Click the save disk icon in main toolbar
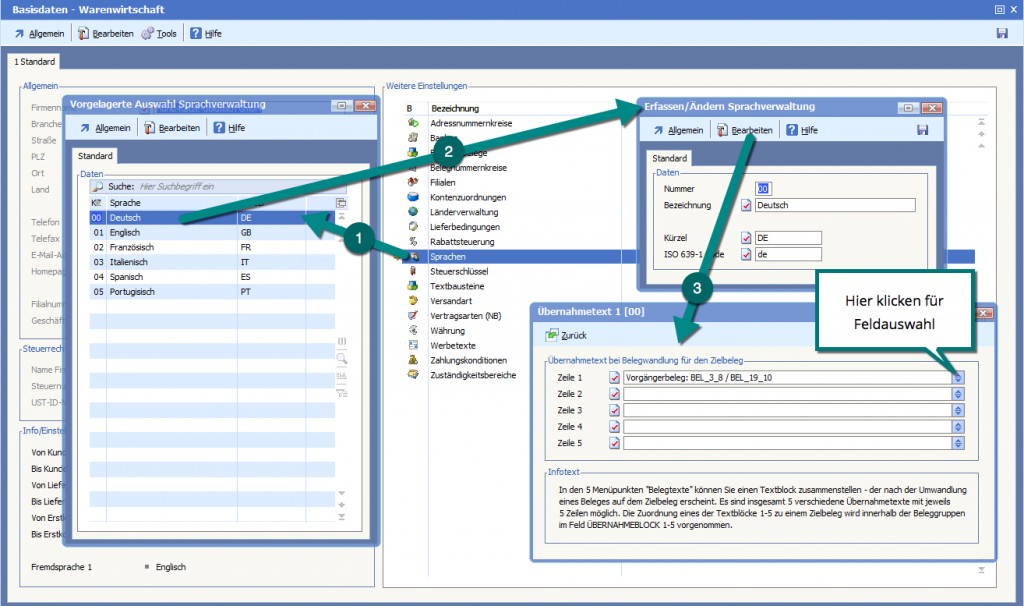The height and width of the screenshot is (606, 1024). click(x=1002, y=33)
